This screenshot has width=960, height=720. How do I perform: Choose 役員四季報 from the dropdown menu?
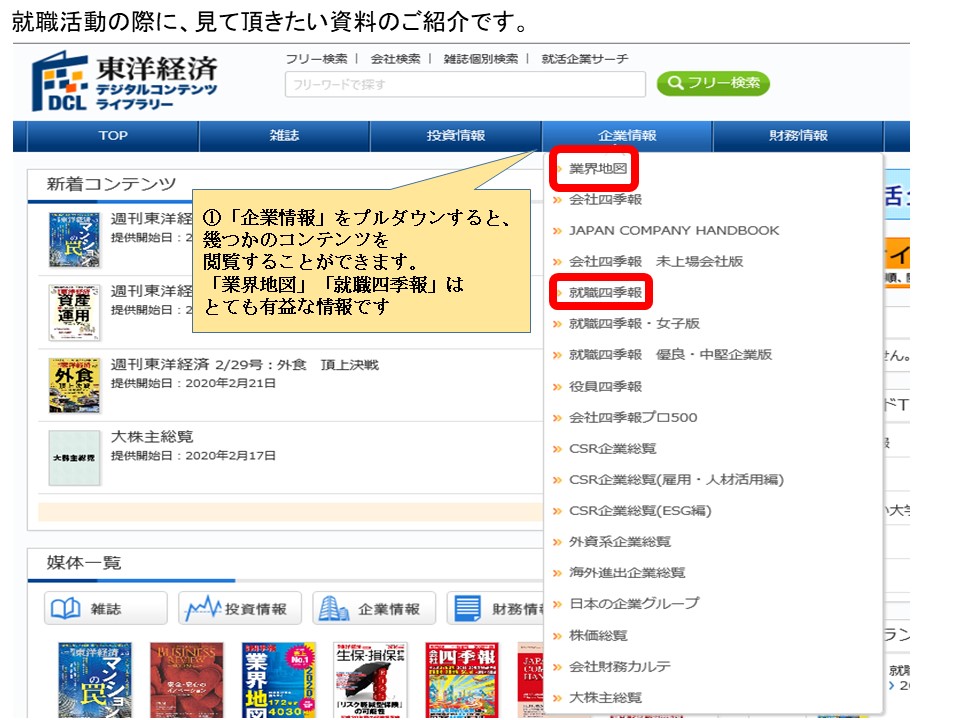point(606,386)
